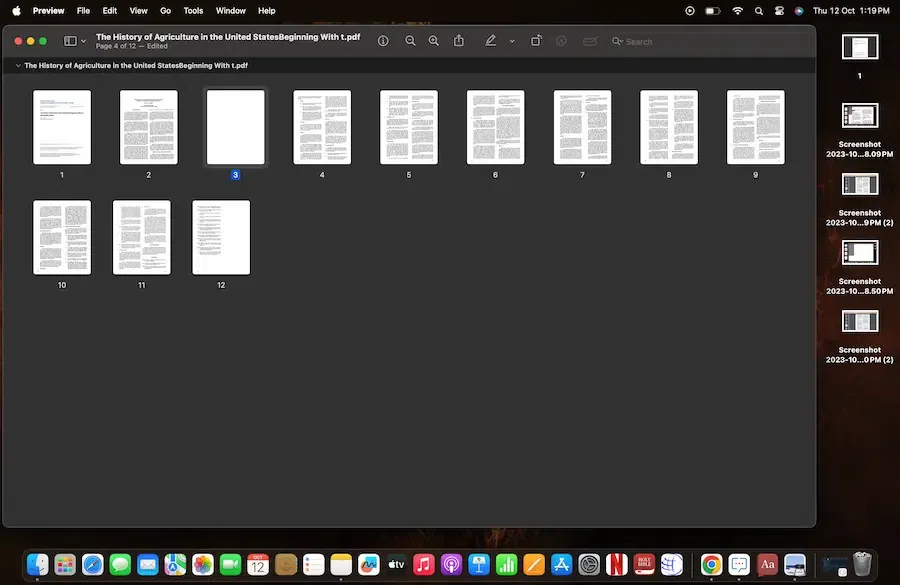Open Control Center in menu bar
900x585 pixels.
coord(780,11)
